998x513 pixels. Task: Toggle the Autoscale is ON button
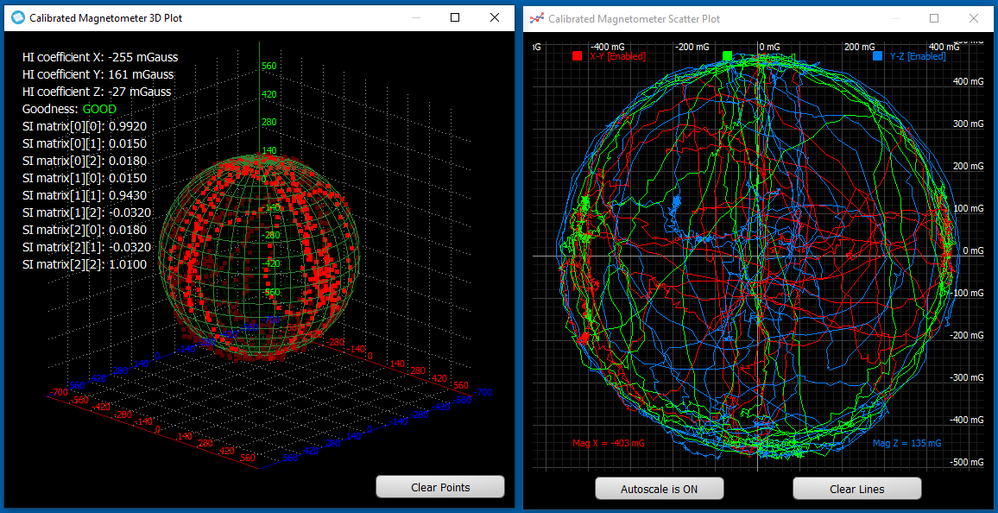(x=659, y=489)
